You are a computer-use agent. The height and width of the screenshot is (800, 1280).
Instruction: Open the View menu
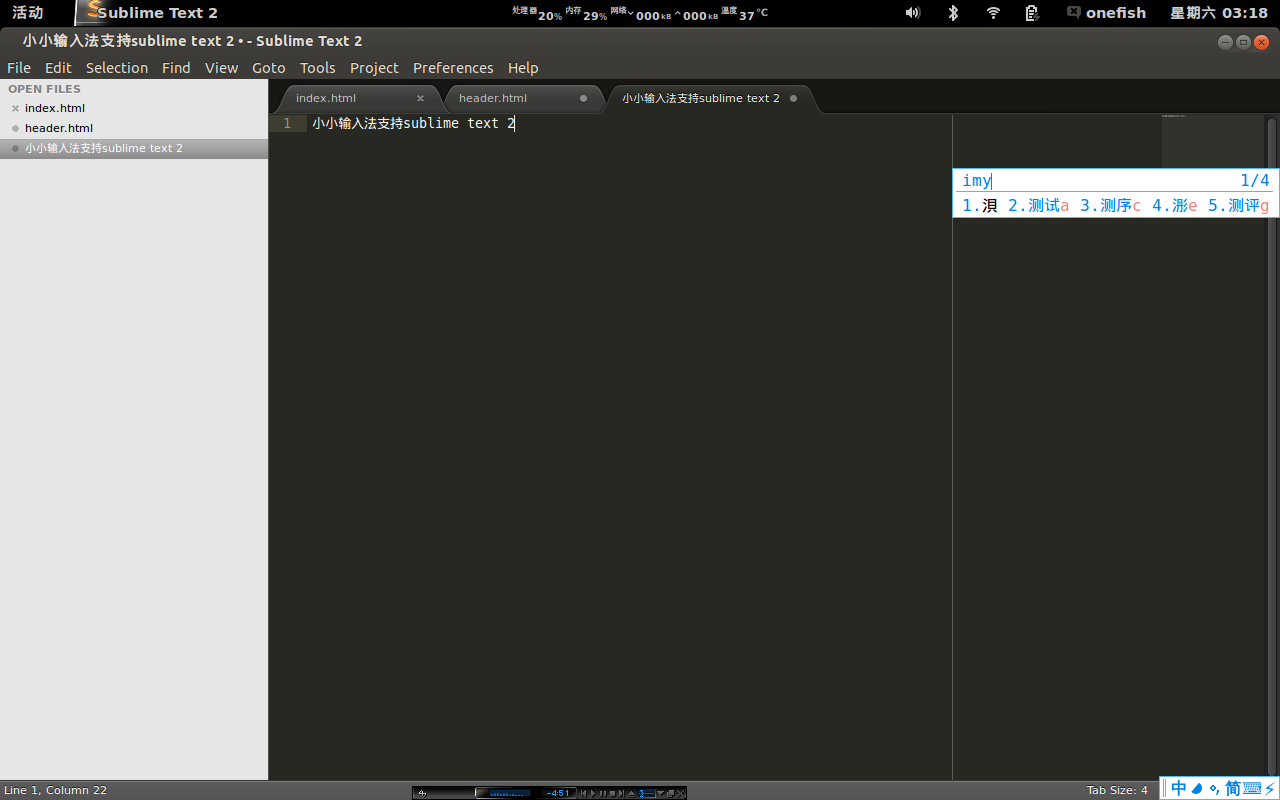click(x=221, y=68)
